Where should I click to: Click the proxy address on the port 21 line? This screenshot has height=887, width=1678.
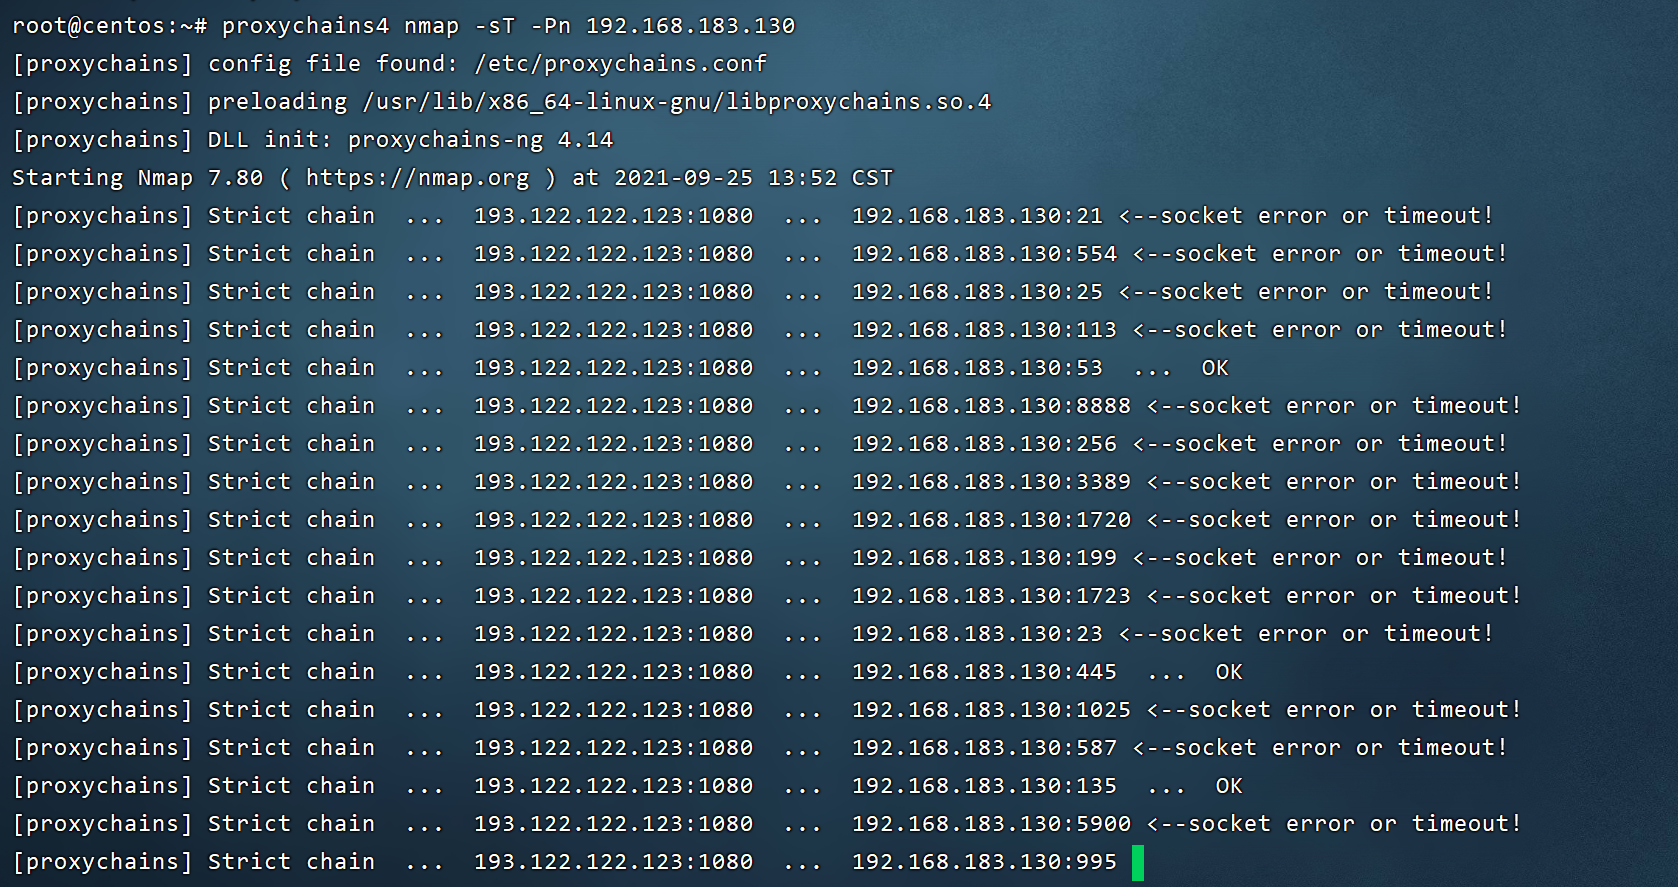tap(613, 216)
